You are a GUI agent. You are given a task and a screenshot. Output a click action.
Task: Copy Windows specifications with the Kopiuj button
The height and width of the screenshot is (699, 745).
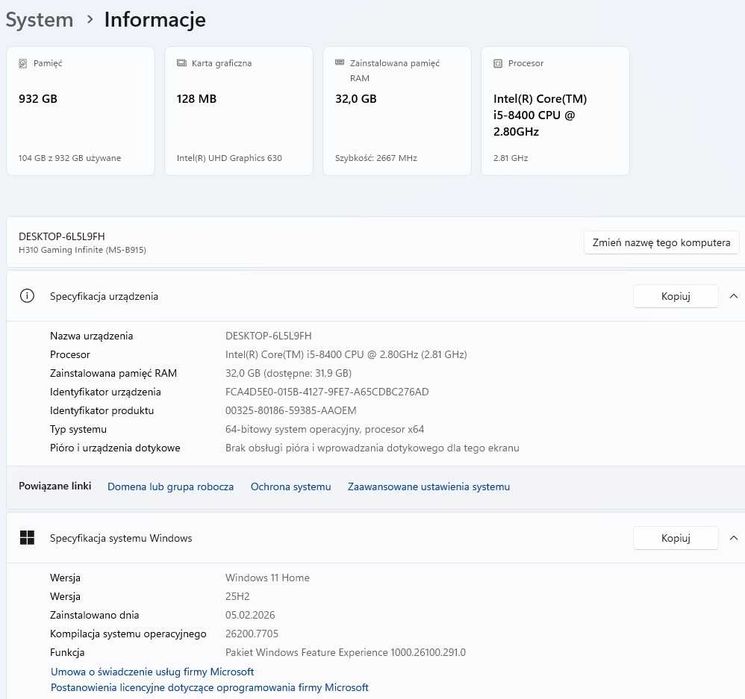[676, 538]
